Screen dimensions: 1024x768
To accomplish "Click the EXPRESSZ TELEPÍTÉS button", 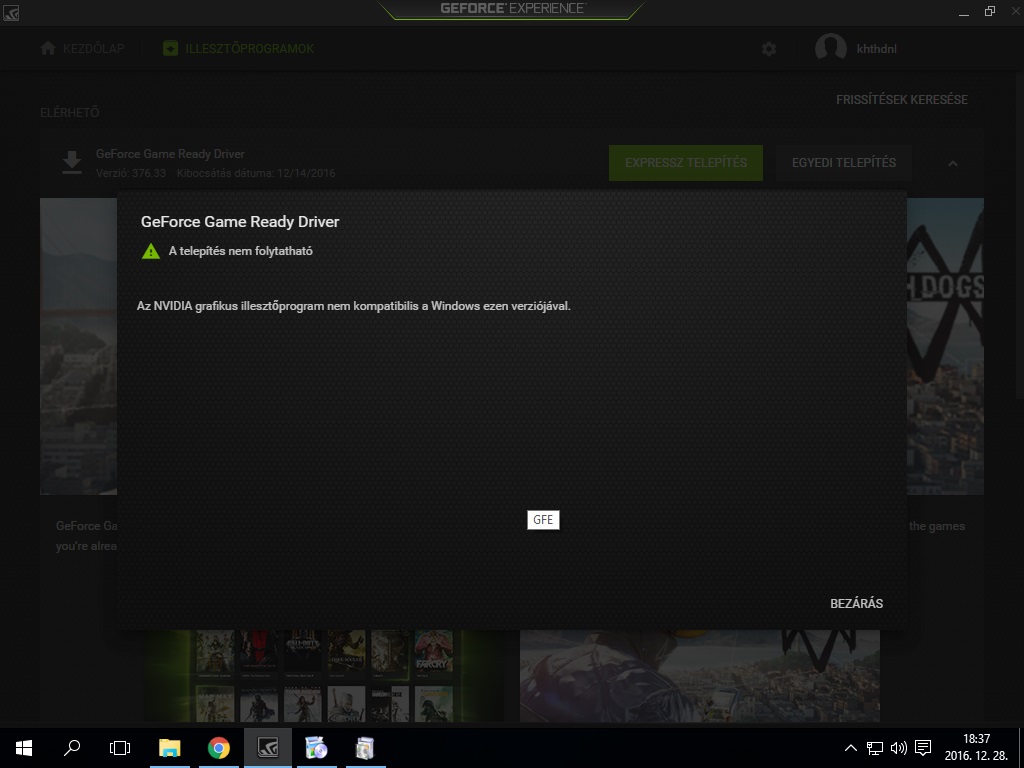I will tap(686, 163).
